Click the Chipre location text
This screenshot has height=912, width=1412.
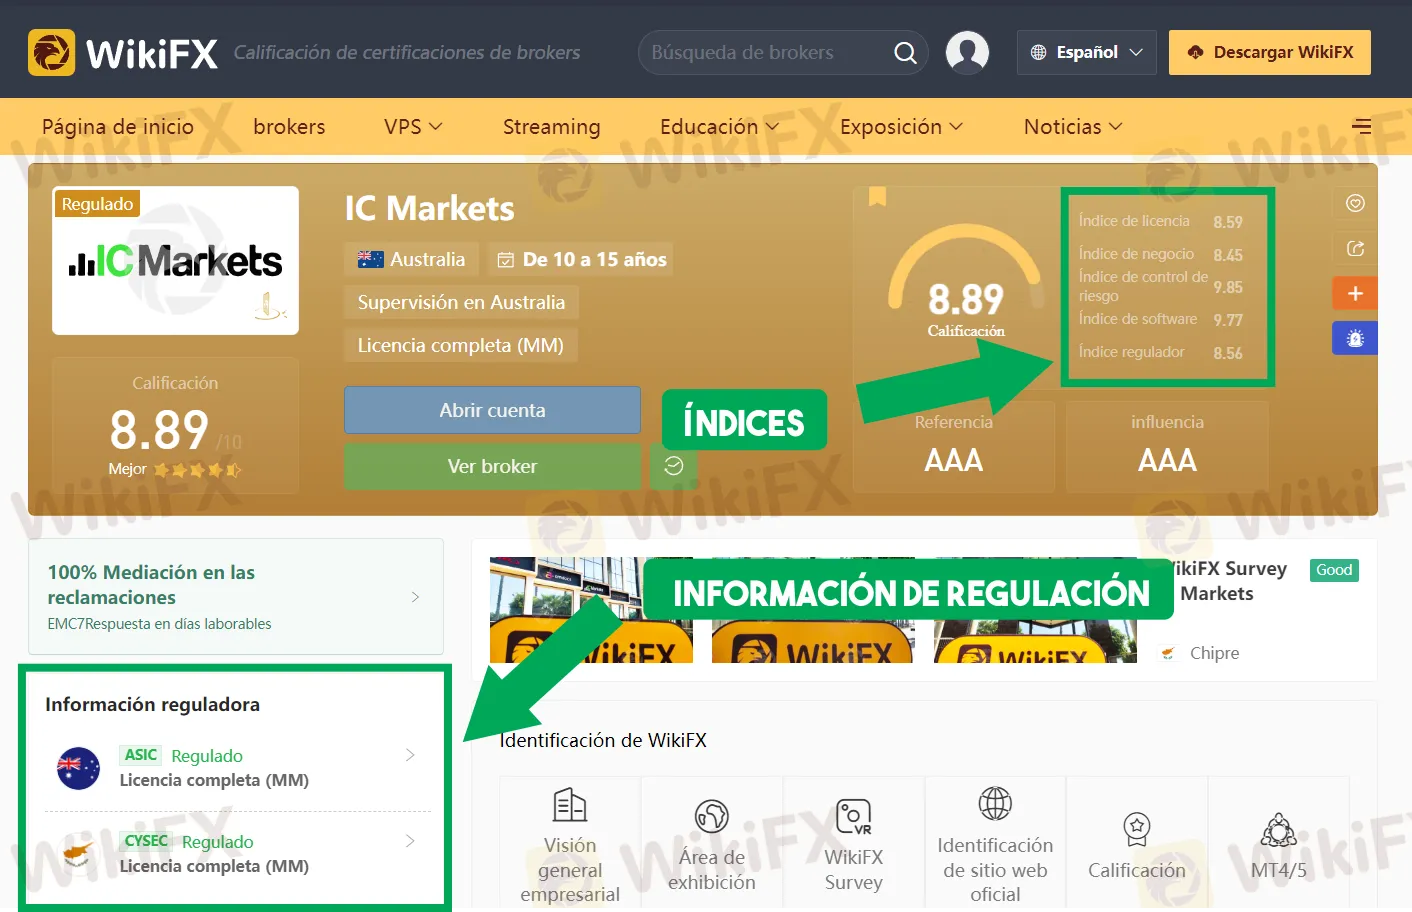[1214, 653]
